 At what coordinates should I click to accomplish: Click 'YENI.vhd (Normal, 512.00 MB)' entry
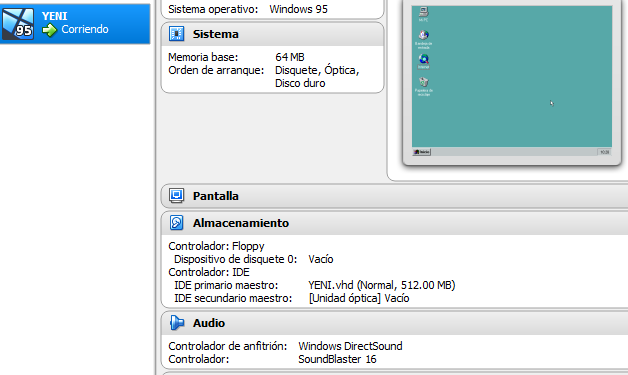(x=382, y=285)
